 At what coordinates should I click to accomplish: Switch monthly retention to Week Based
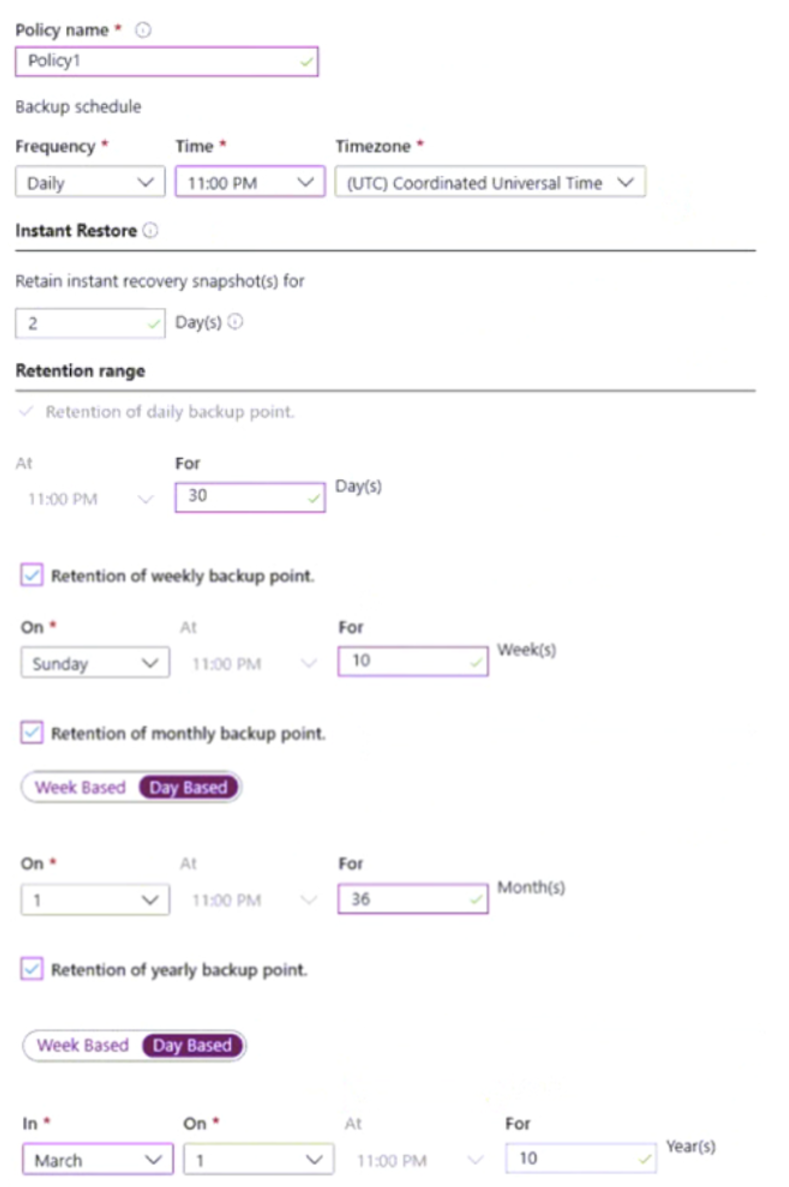79,788
